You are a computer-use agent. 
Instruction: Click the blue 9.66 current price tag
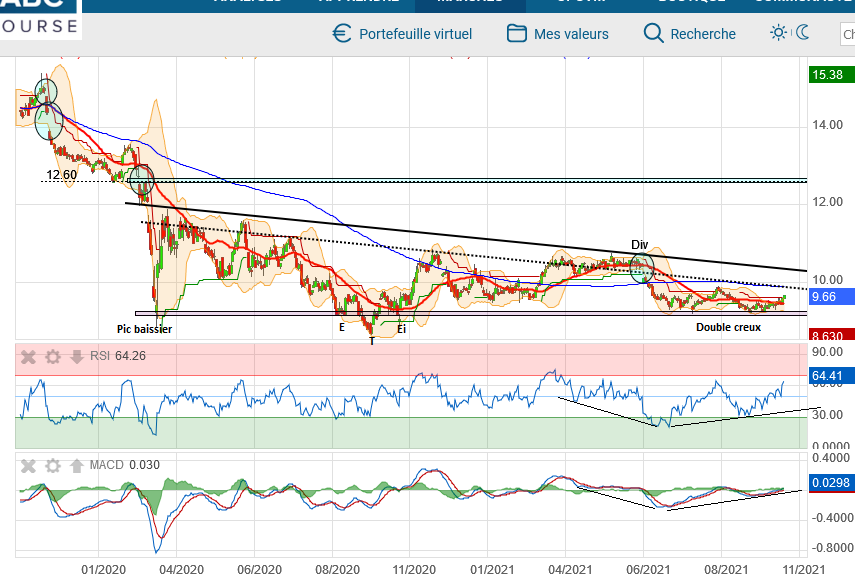(x=831, y=297)
